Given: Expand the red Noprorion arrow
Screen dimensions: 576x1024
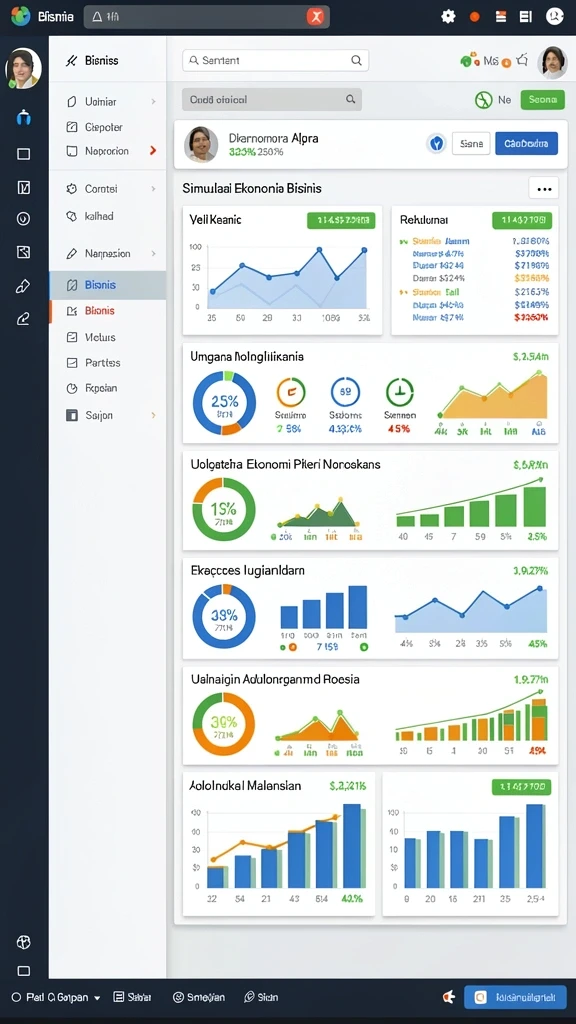Looking at the screenshot, I should click(x=153, y=151).
